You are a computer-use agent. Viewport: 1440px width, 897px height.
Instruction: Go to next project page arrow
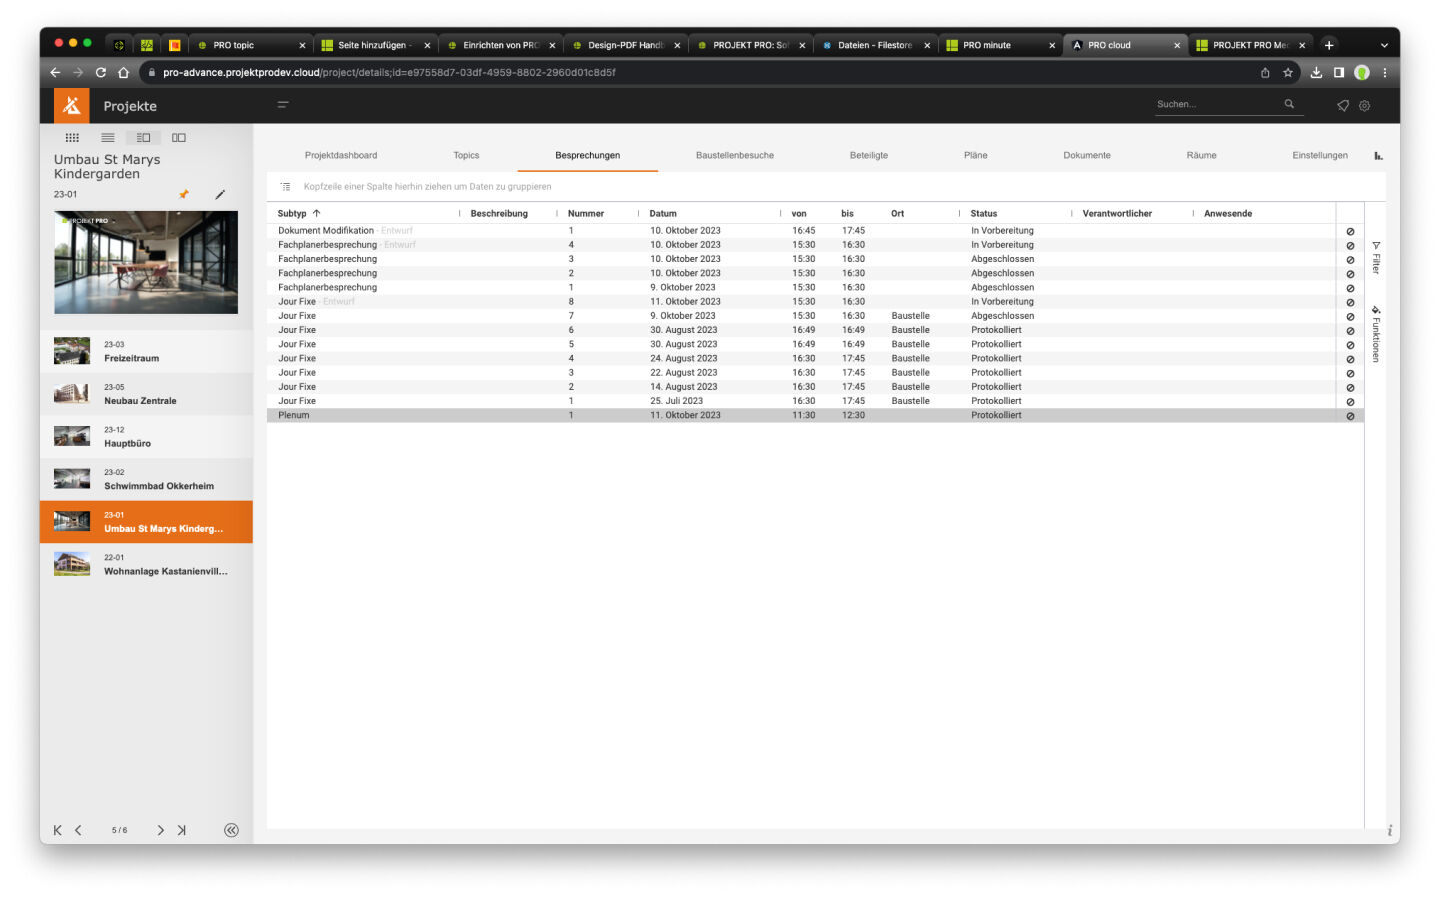point(160,830)
